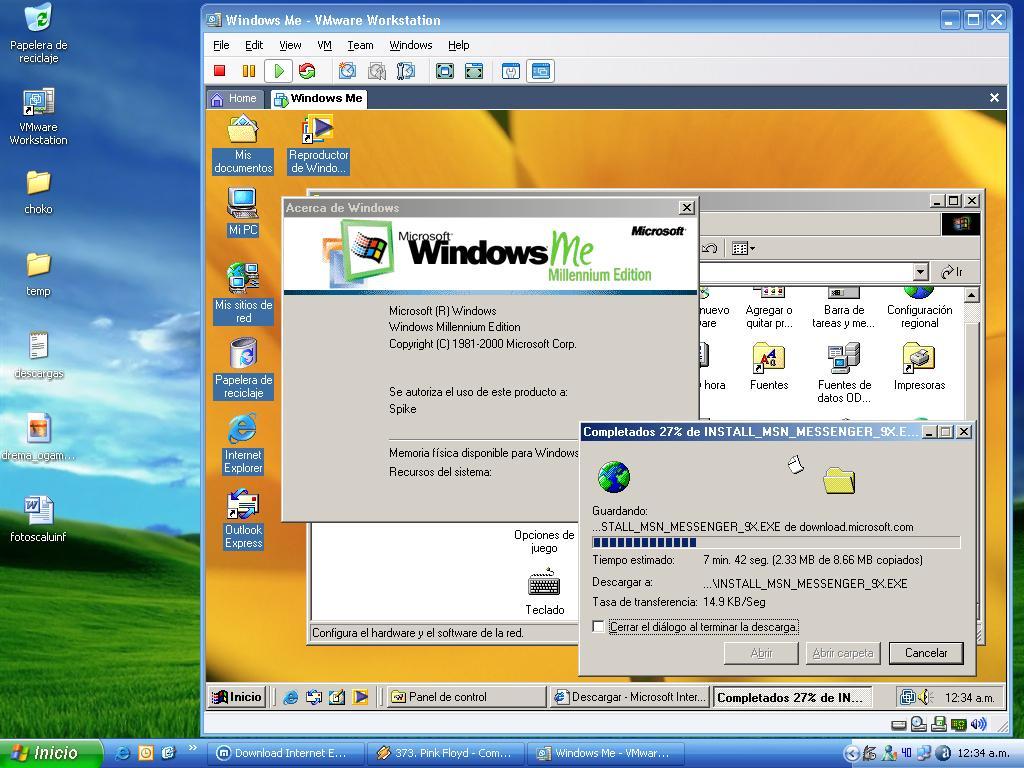
Task: Open the Team menu
Action: 360,45
